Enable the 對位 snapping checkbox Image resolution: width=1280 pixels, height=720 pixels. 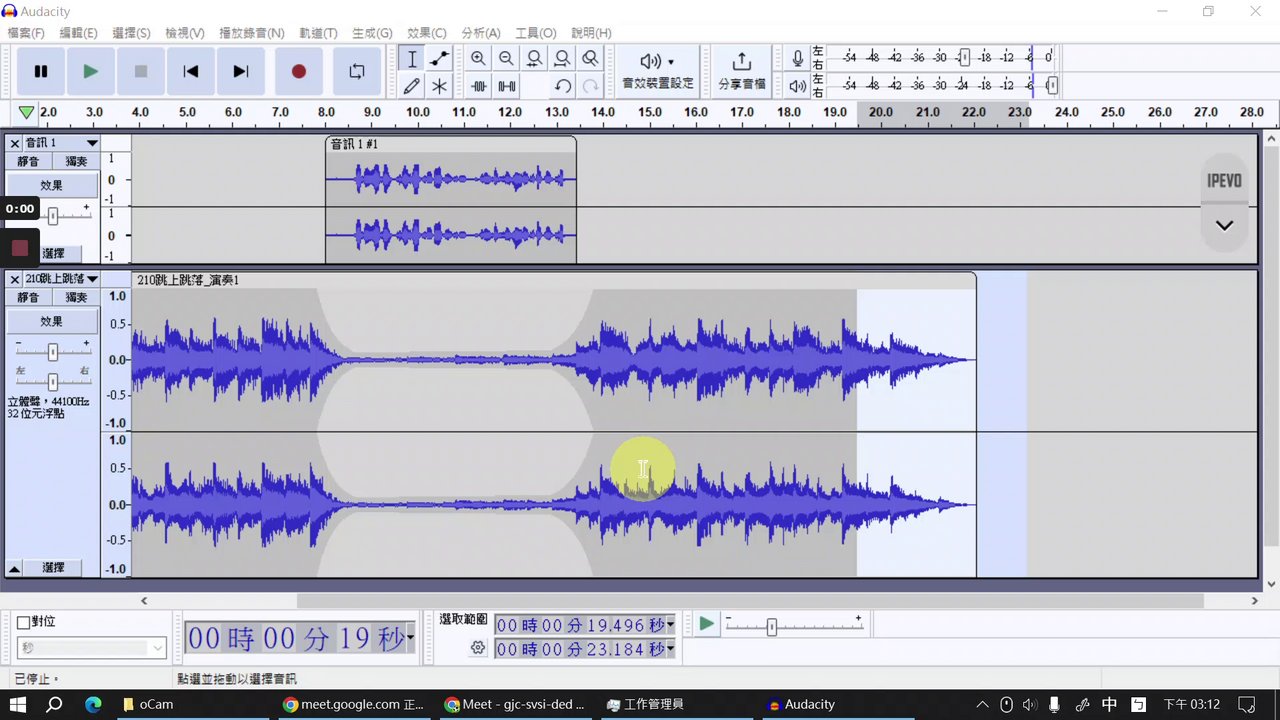tap(24, 622)
